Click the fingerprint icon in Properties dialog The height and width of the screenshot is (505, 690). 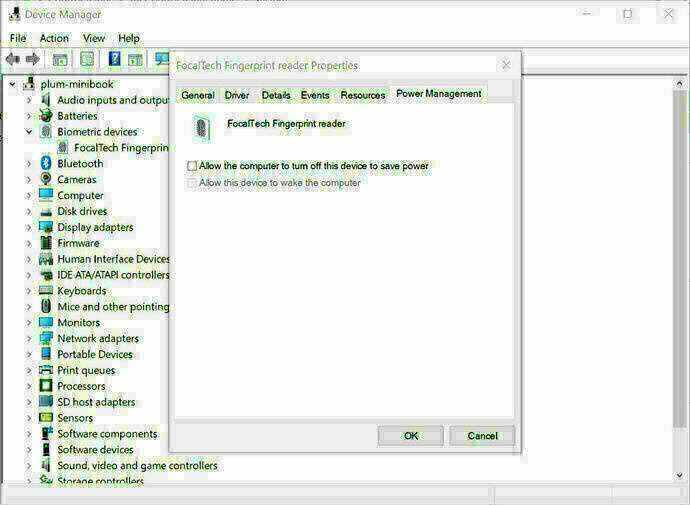pyautogui.click(x=202, y=128)
